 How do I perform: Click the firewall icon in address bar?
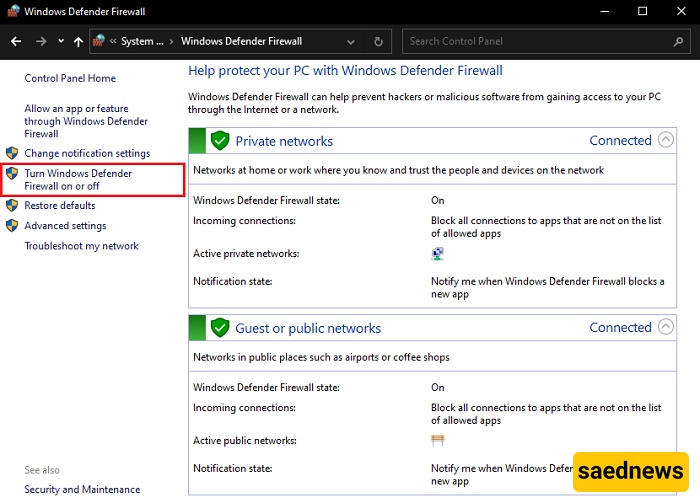point(99,41)
